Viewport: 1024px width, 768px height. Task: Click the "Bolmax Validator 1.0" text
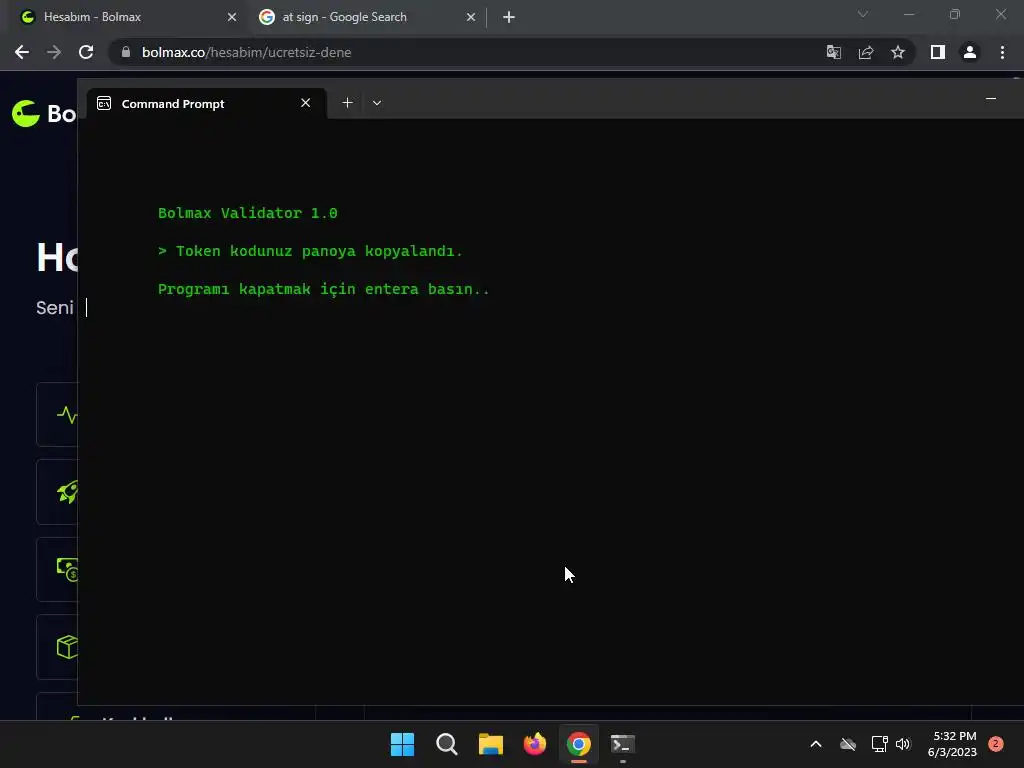coord(248,213)
